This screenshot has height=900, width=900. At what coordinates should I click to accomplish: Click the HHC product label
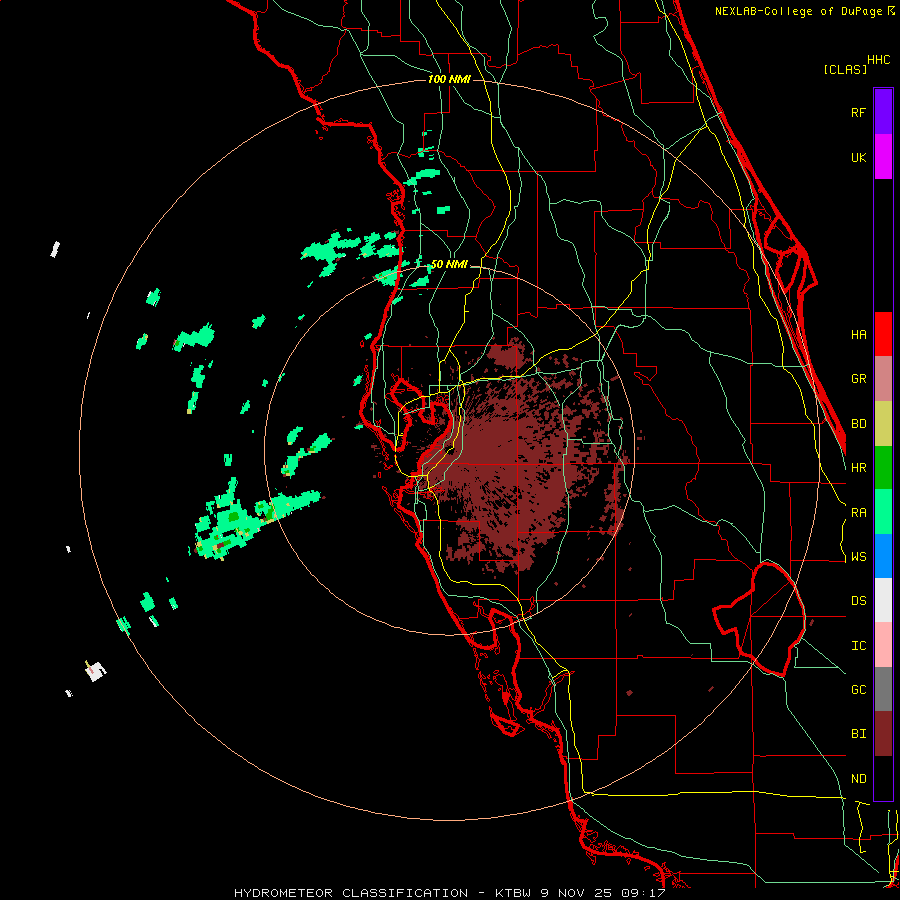click(879, 60)
